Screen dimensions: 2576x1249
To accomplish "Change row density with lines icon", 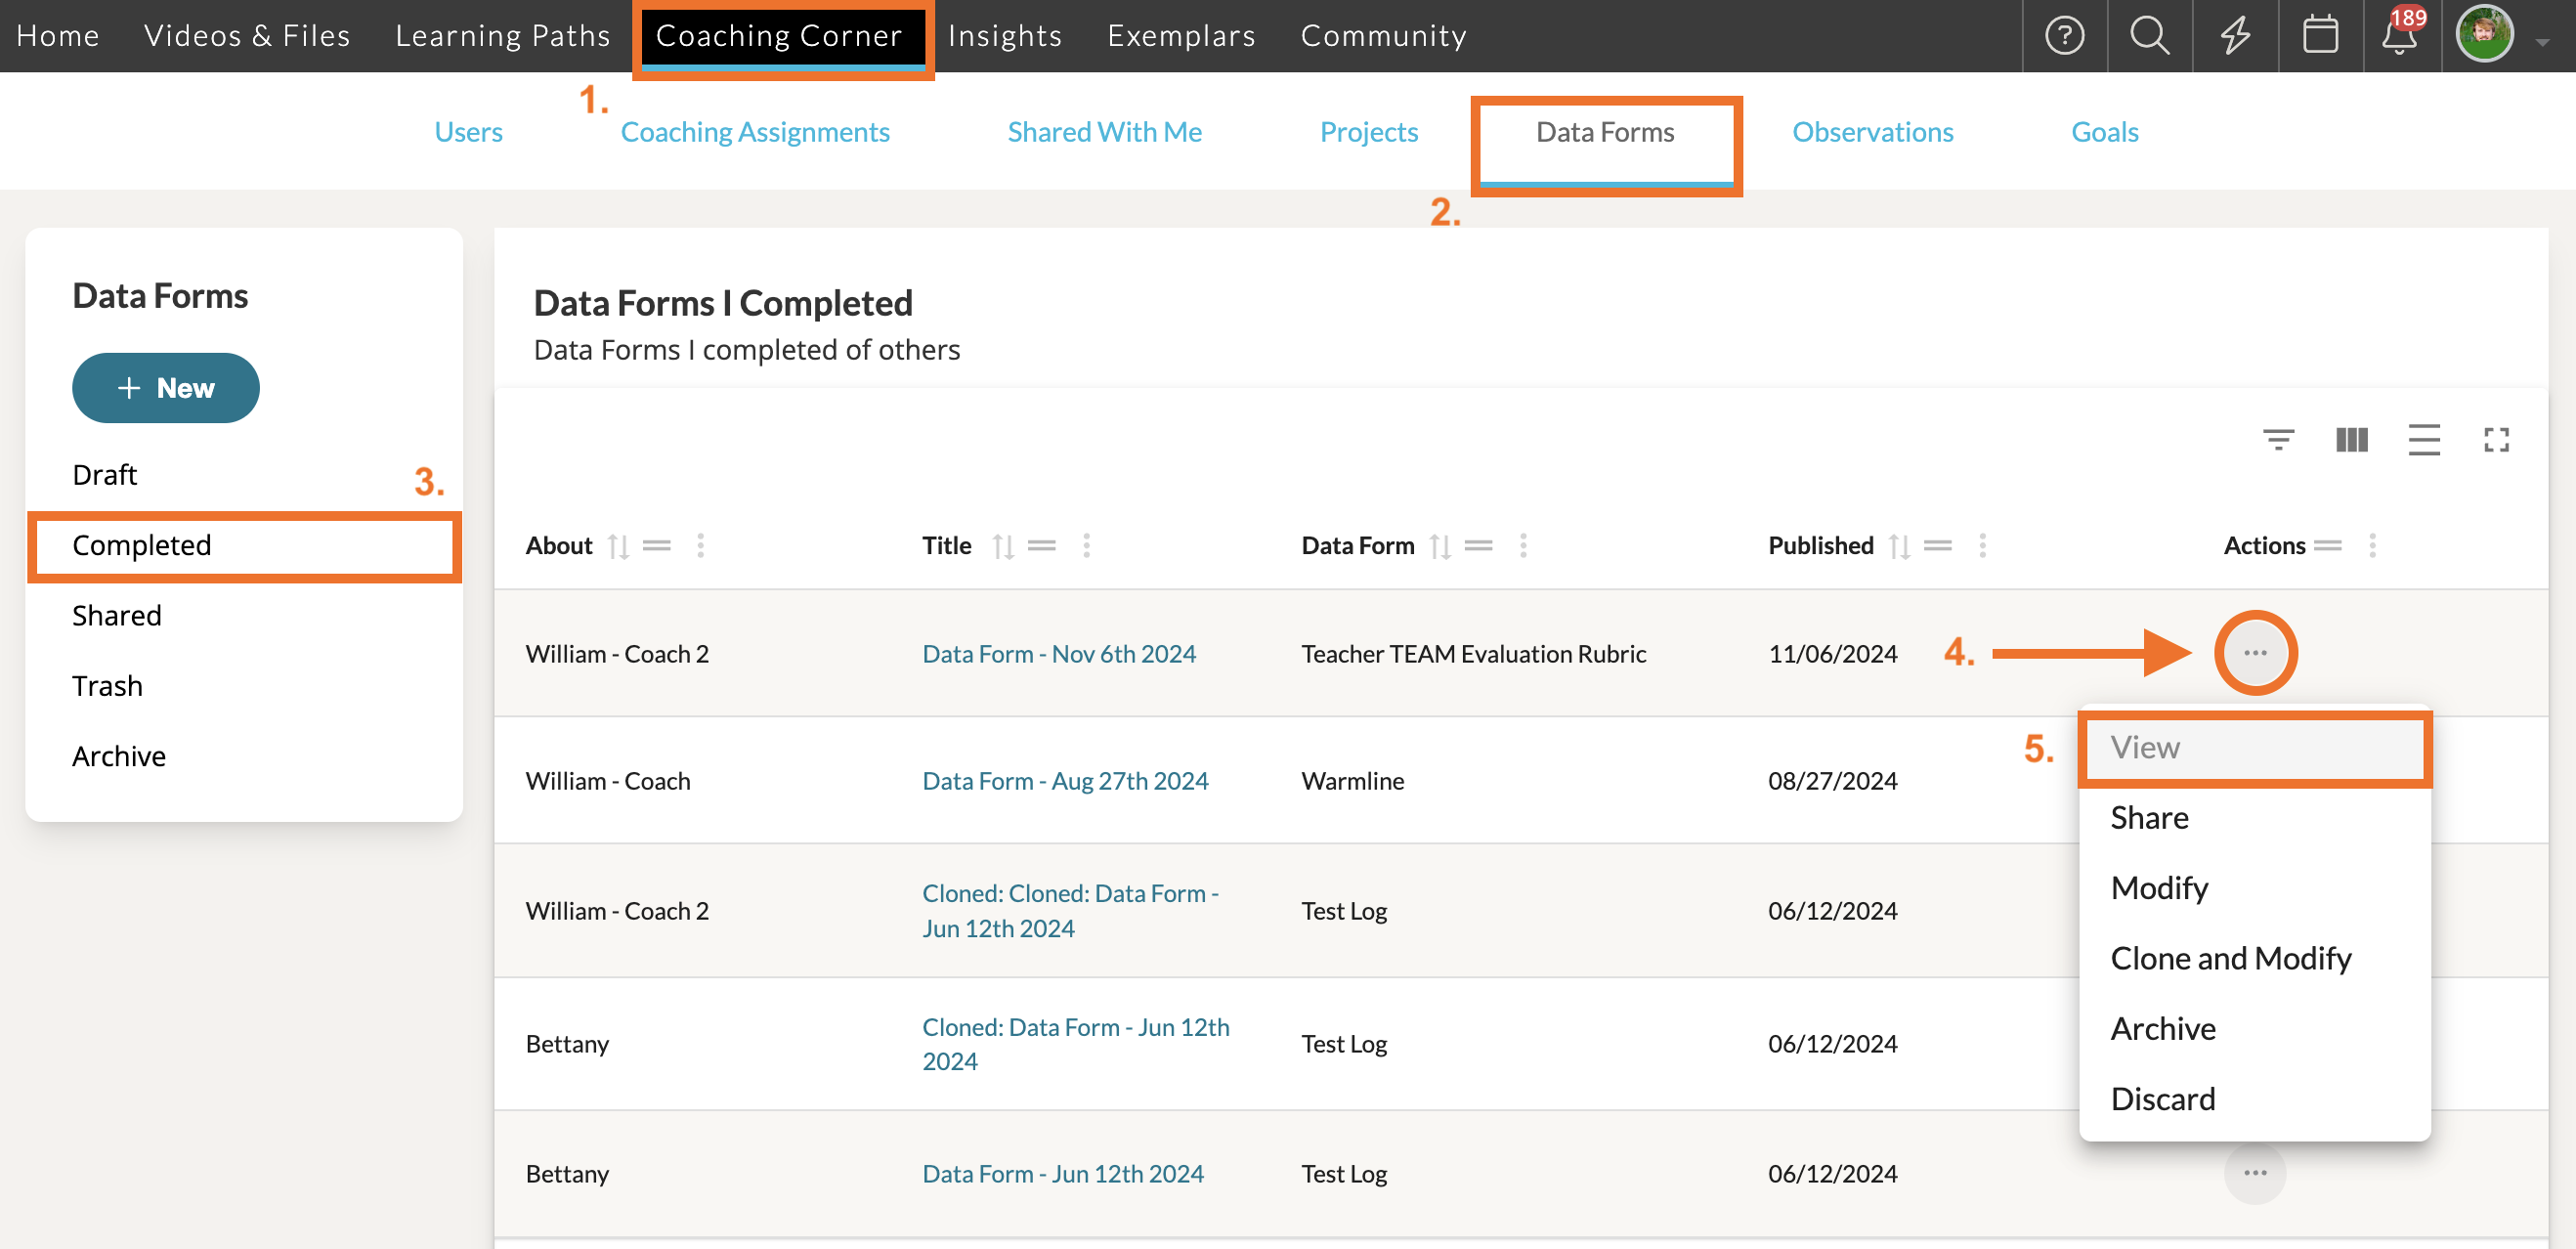I will point(2423,439).
